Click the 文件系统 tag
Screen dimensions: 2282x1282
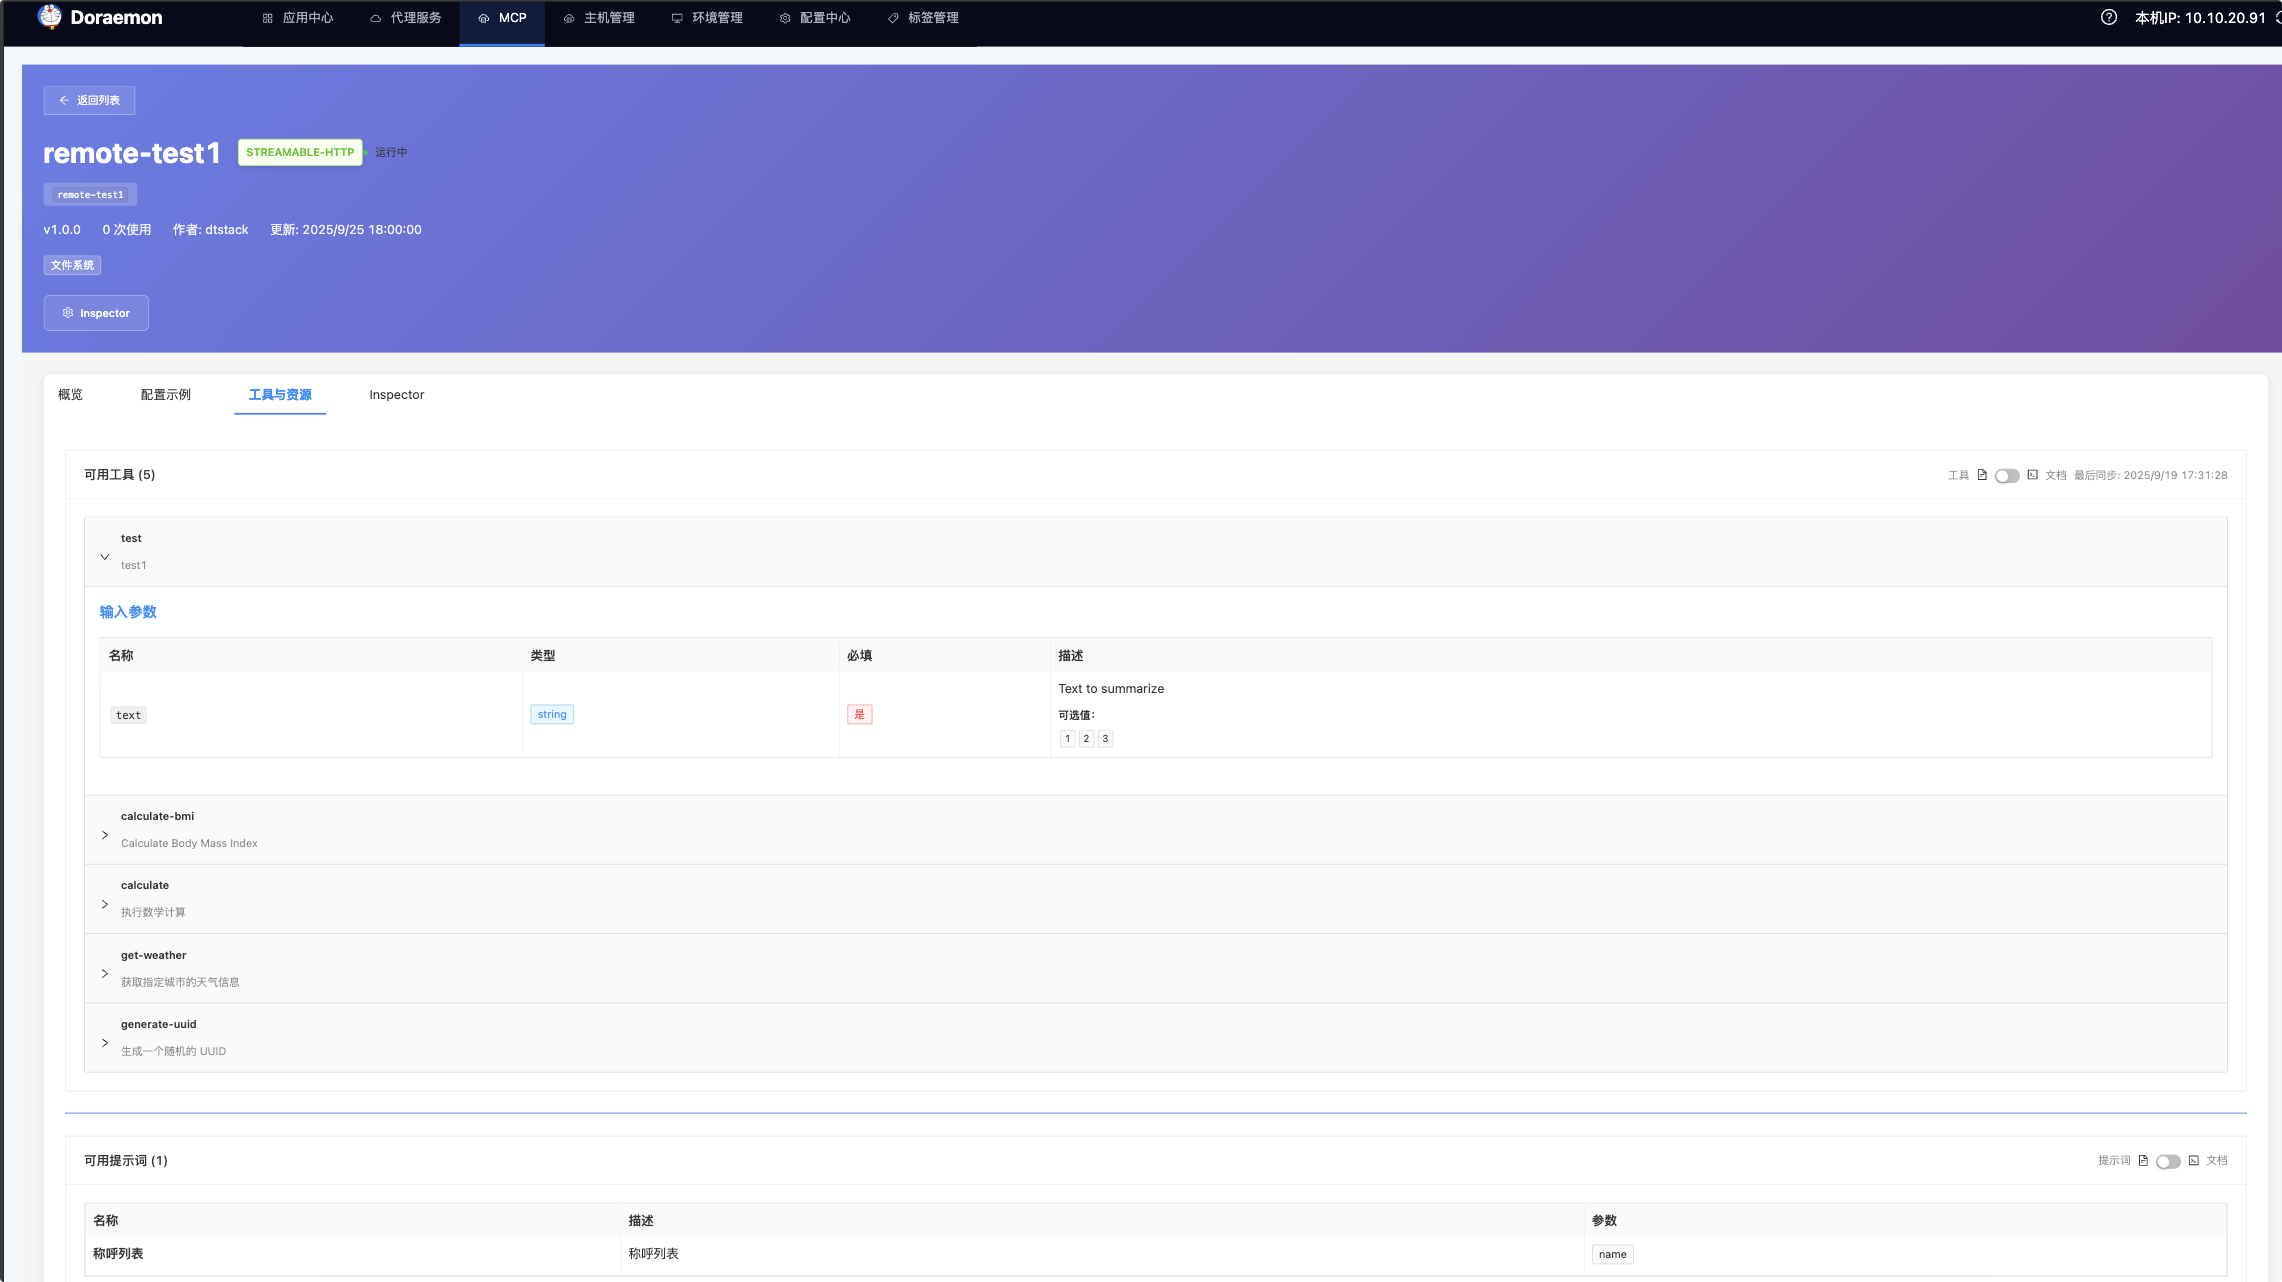(72, 265)
